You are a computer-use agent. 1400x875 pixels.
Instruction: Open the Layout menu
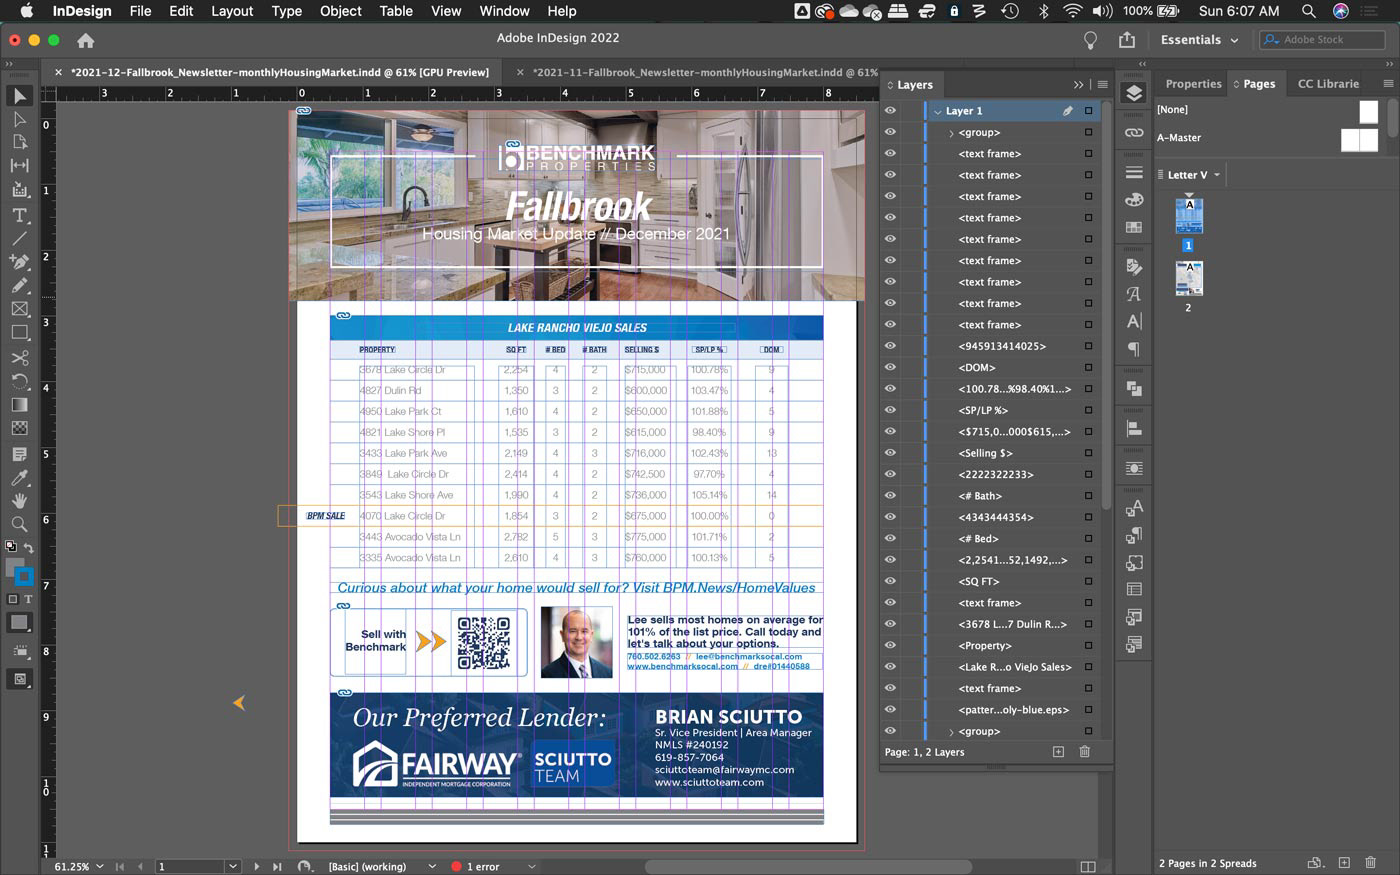pyautogui.click(x=232, y=11)
